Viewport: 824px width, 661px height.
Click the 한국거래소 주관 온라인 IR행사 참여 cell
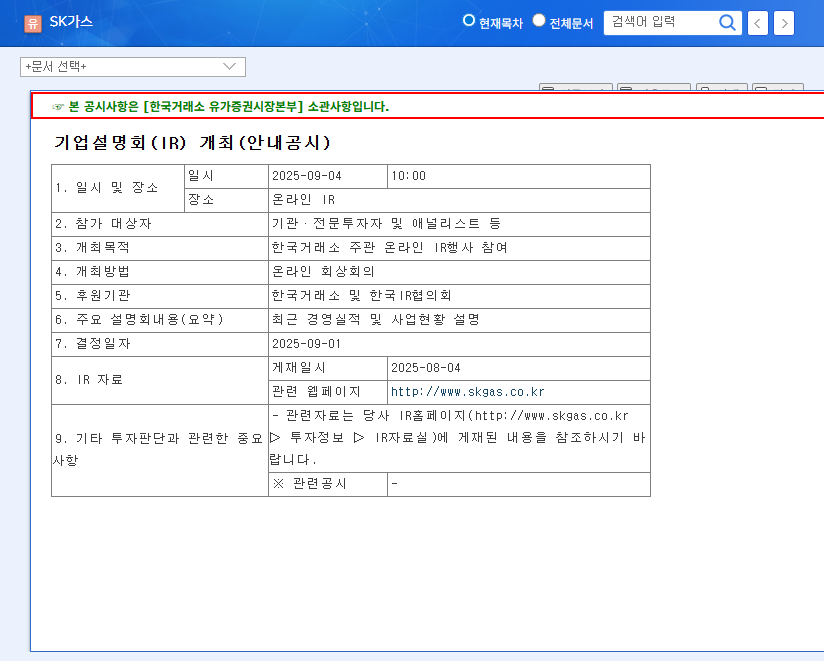[x=459, y=248]
